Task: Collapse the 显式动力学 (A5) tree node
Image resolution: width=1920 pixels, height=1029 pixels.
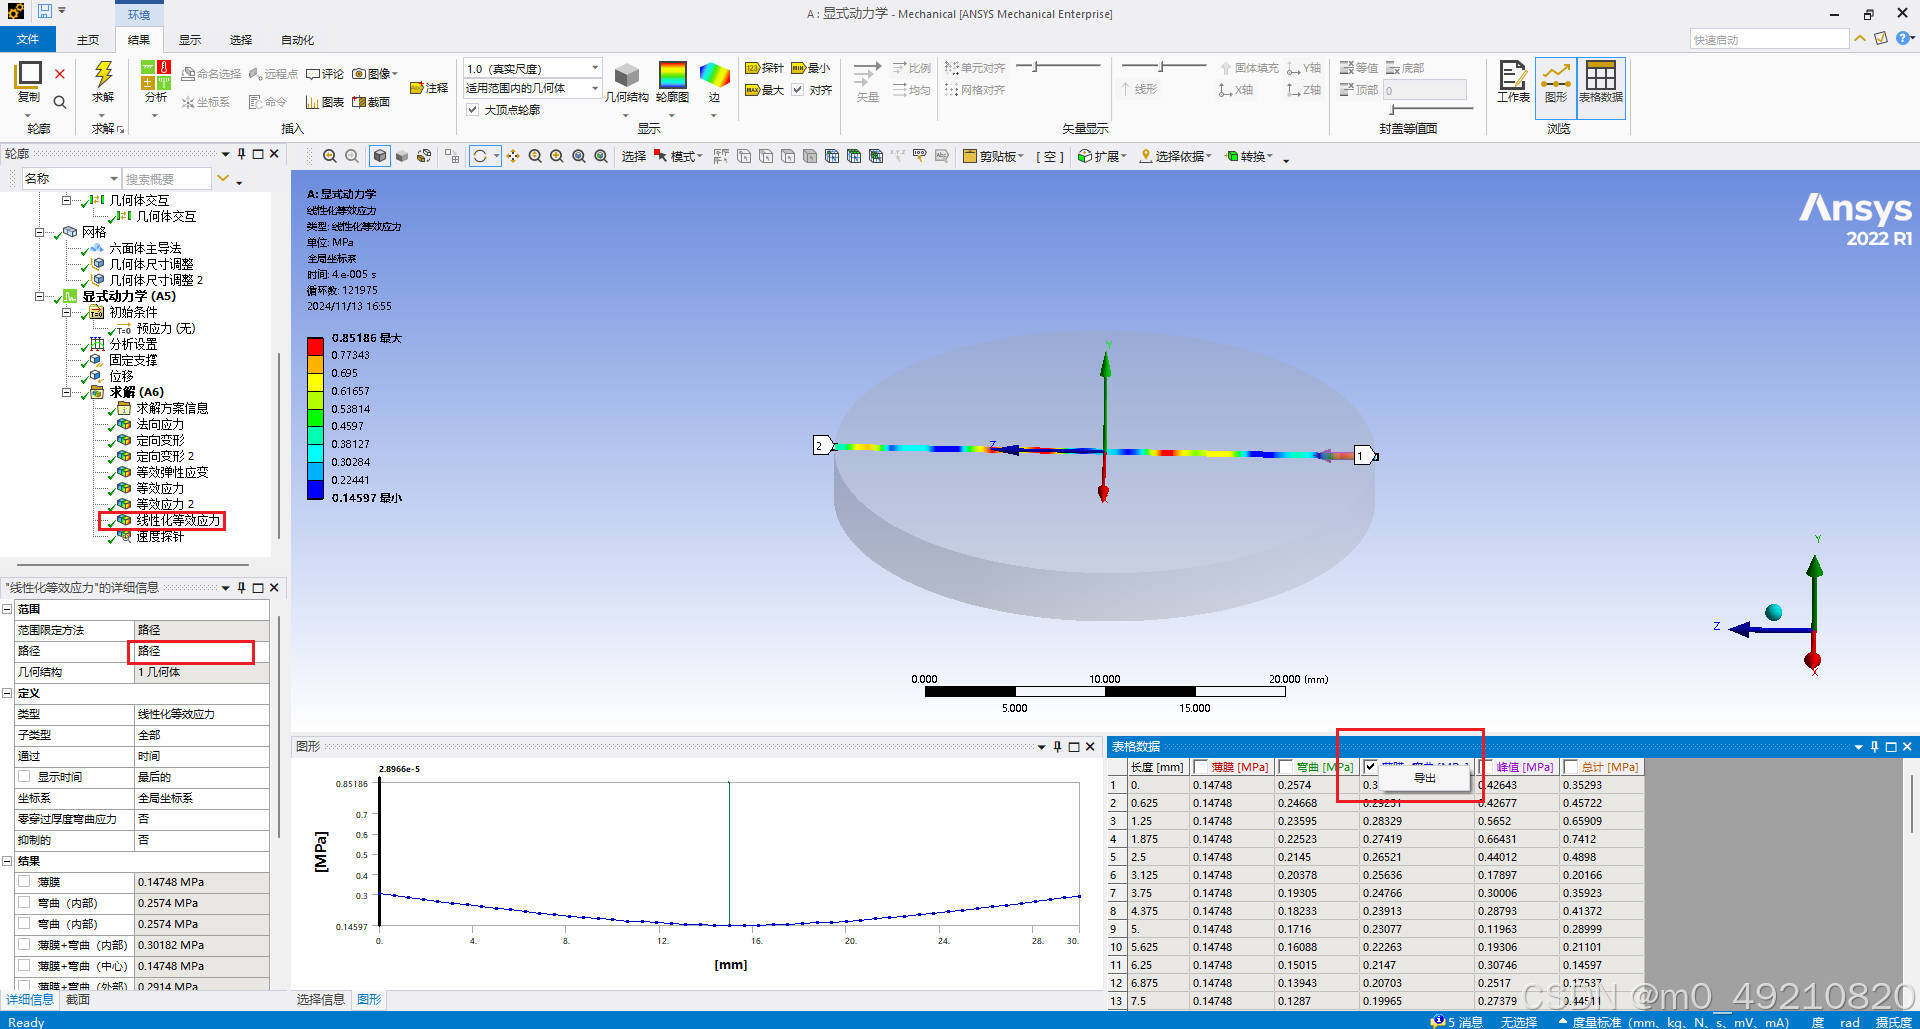Action: pos(40,296)
